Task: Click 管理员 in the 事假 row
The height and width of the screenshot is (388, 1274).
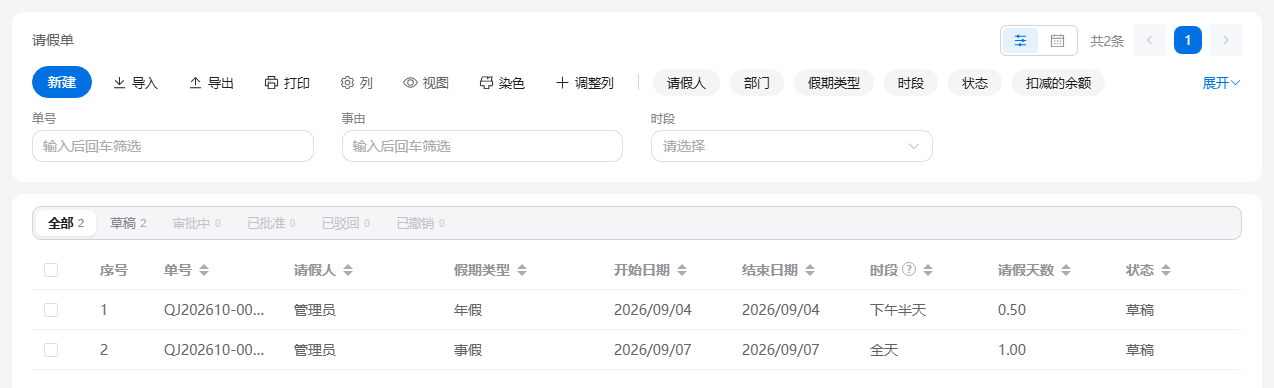Action: point(314,350)
